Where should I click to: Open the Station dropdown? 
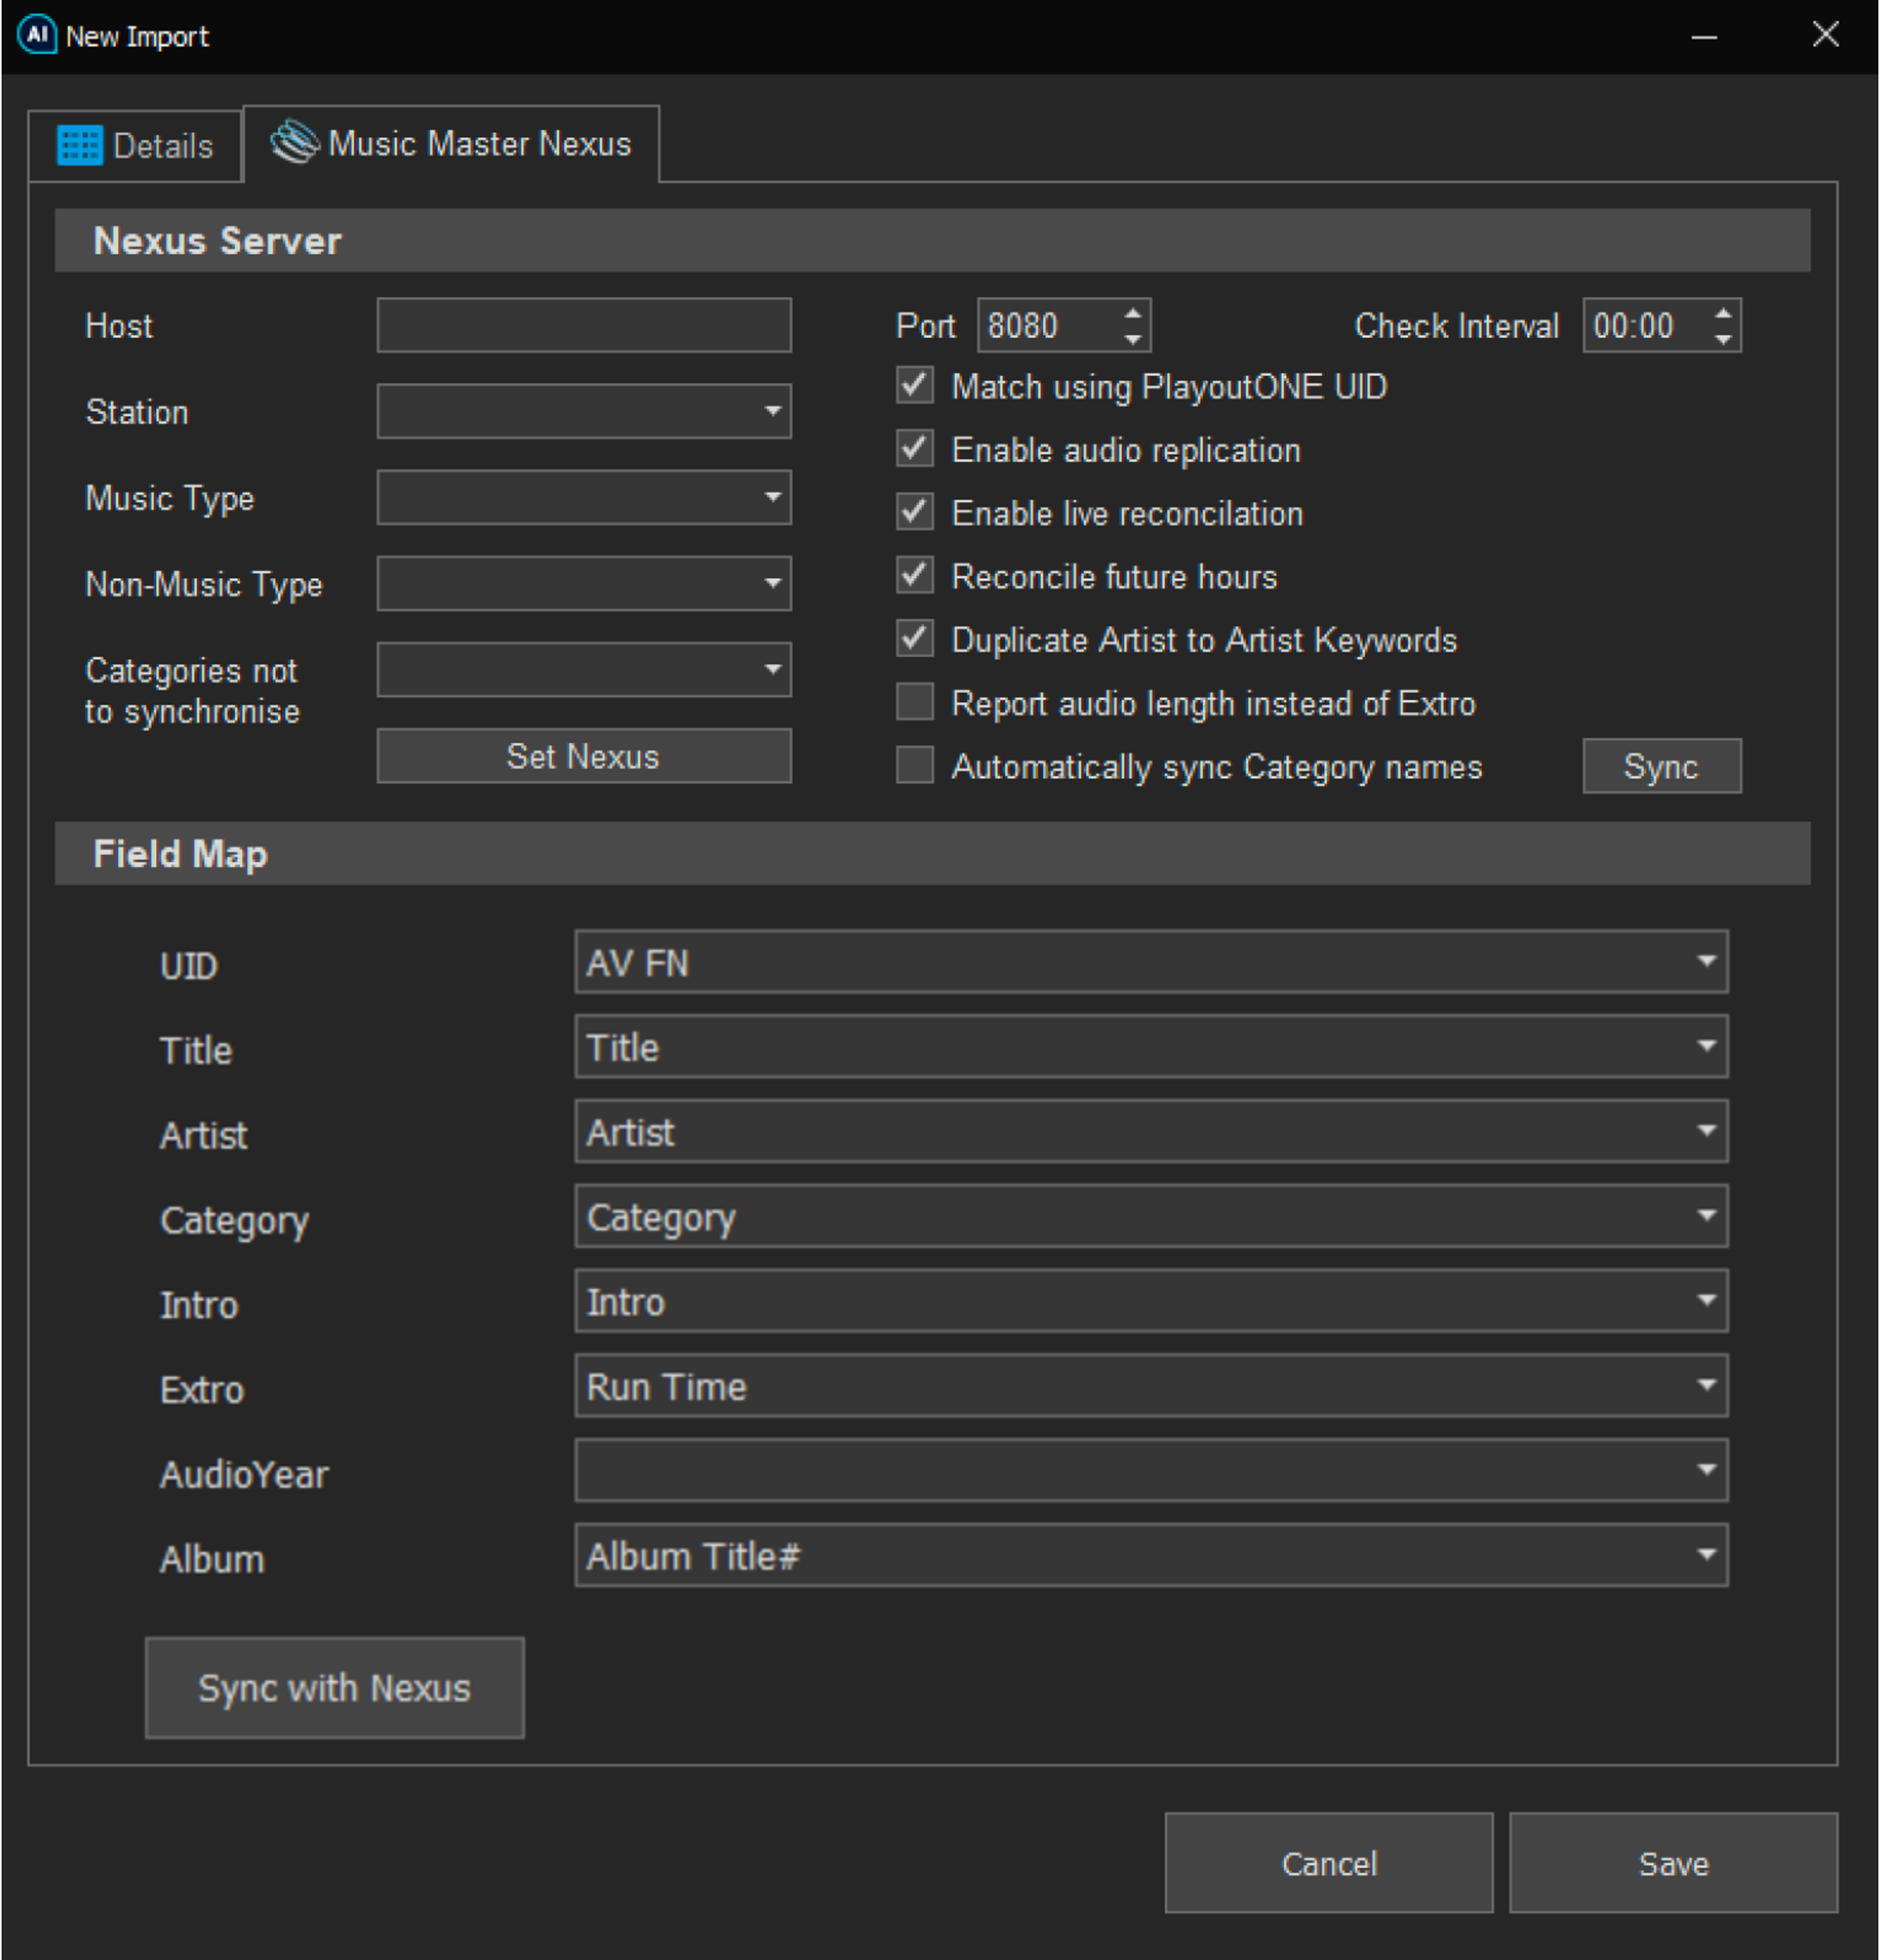[584, 411]
